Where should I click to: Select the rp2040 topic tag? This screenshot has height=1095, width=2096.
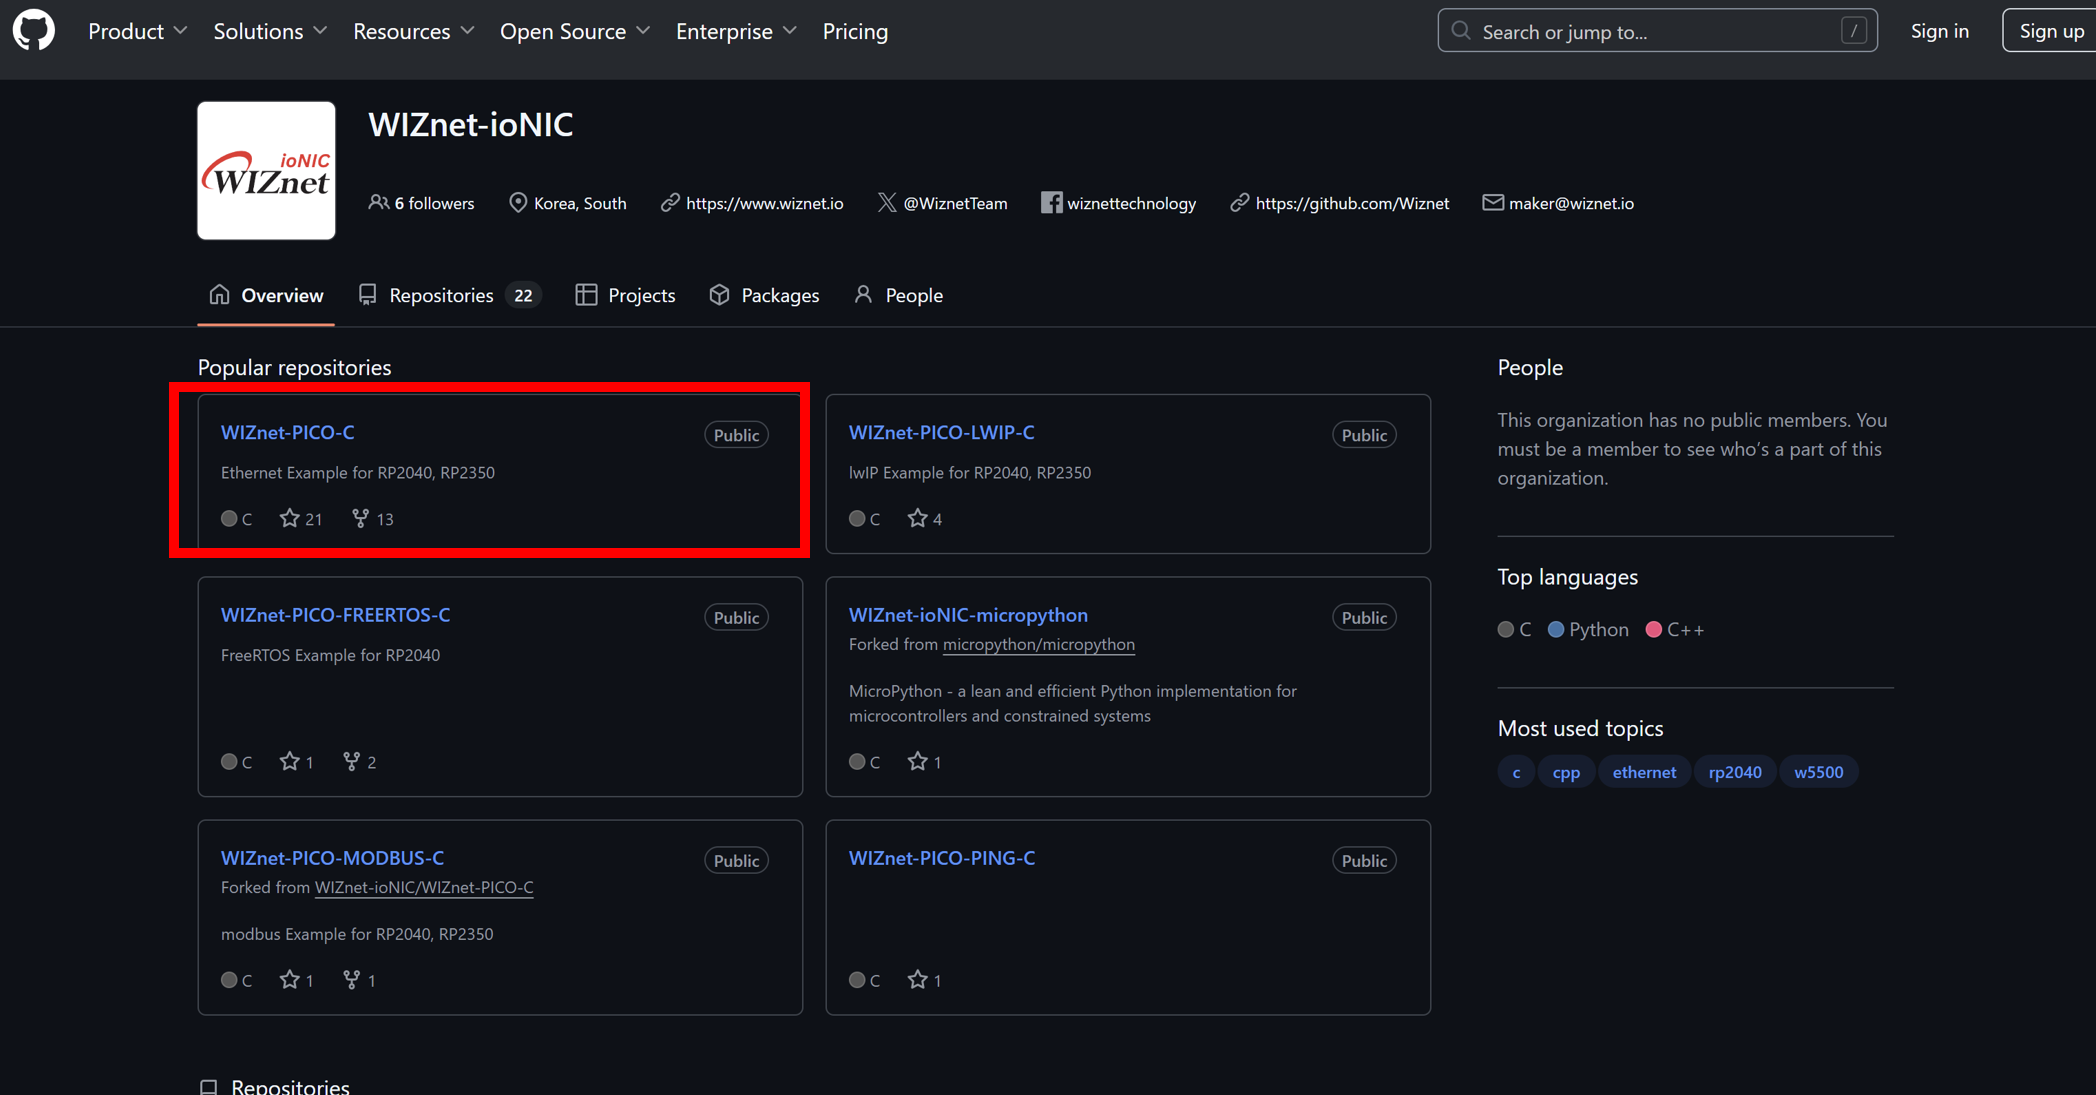[1735, 772]
